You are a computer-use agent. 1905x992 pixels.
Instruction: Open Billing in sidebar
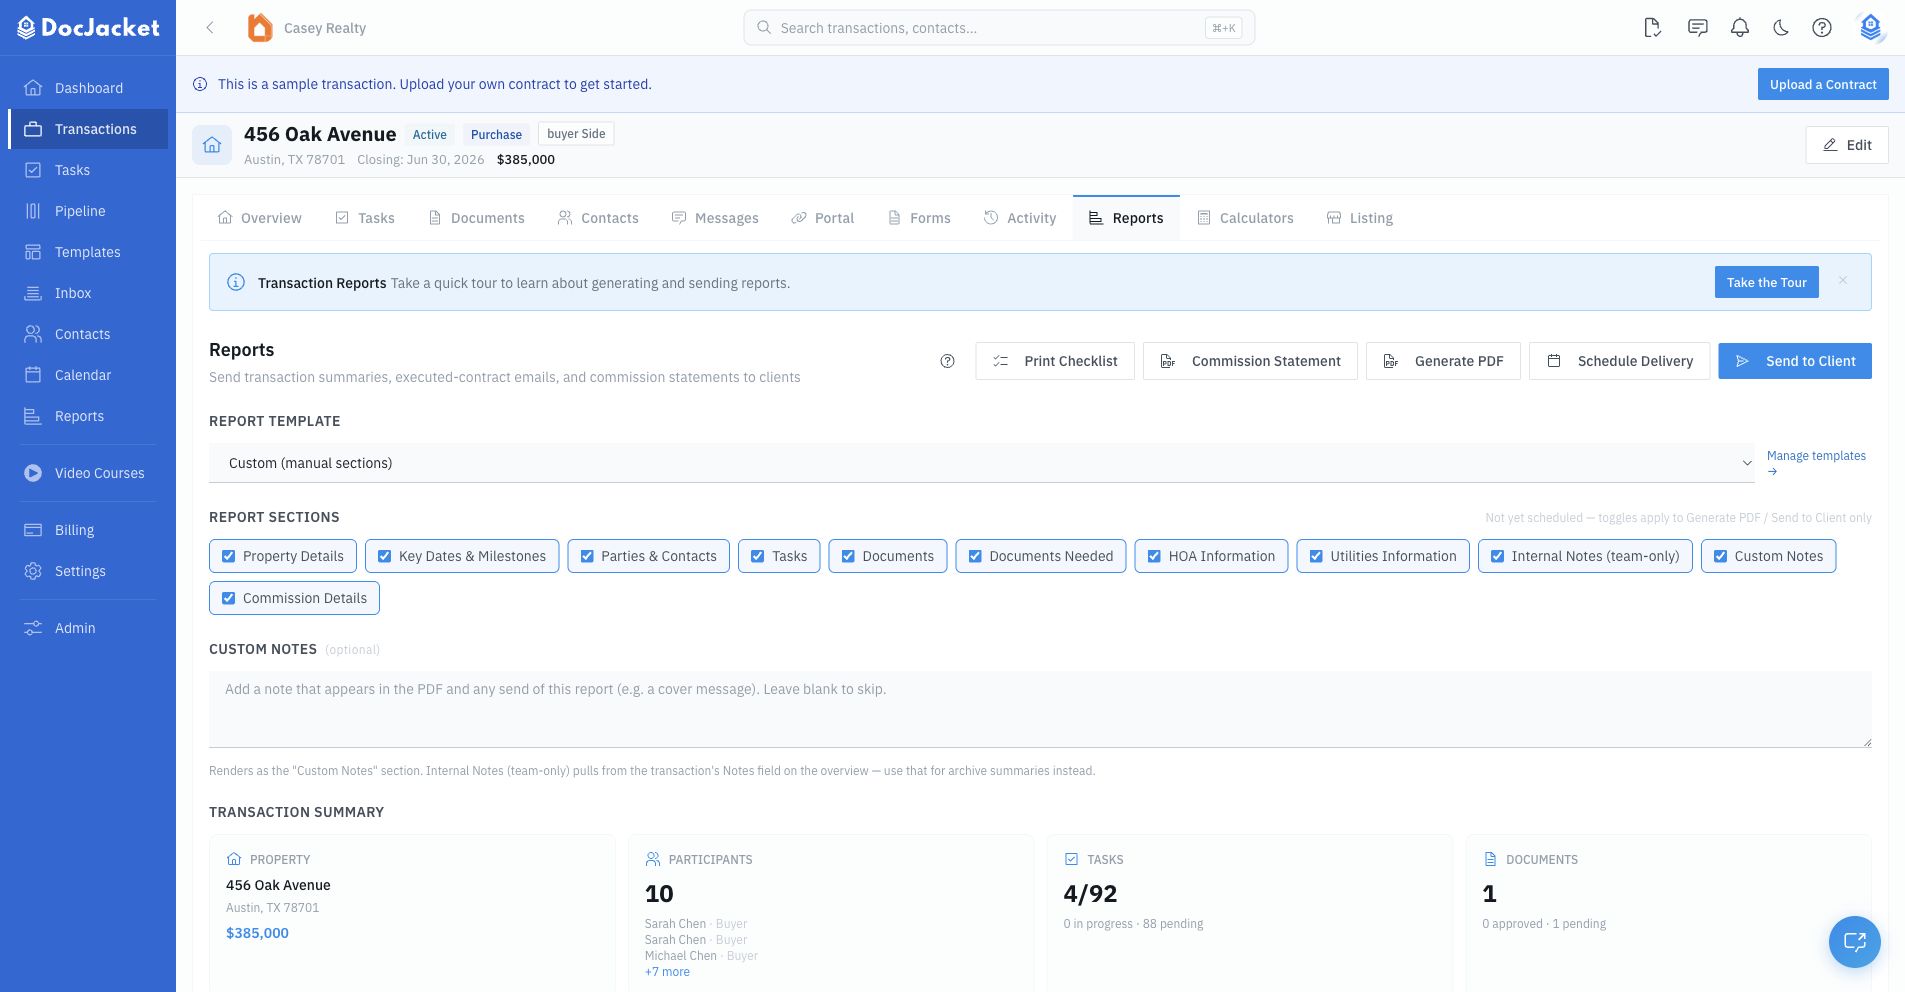(88, 530)
